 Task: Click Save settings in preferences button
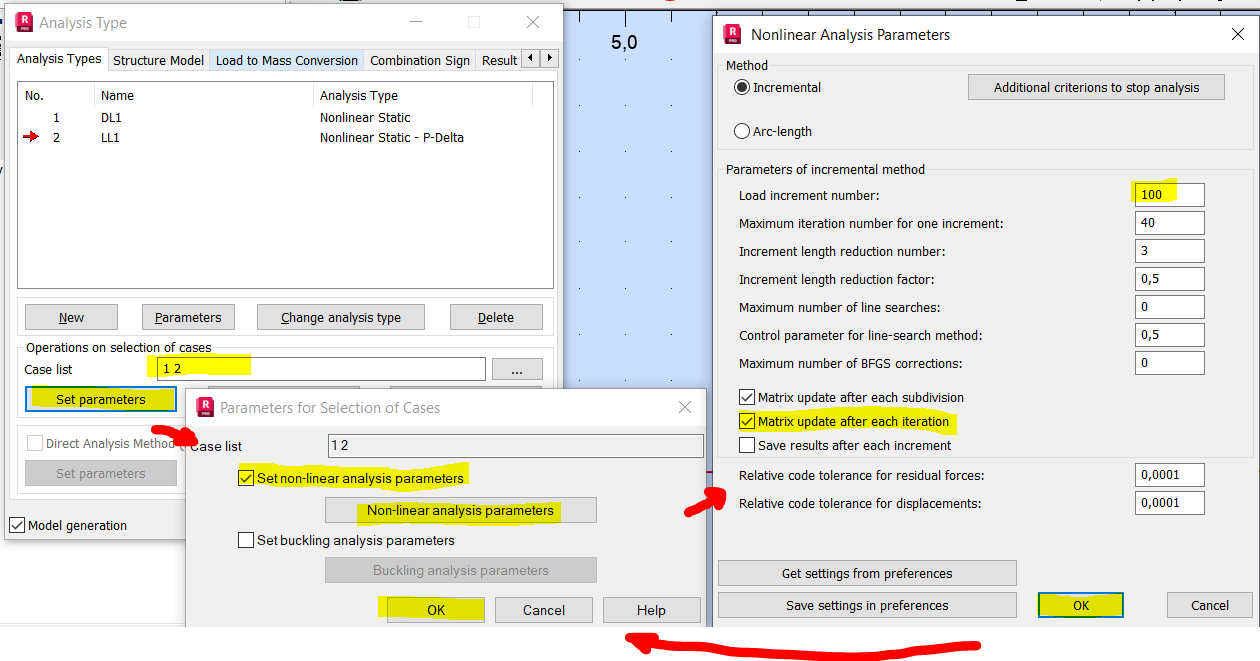(867, 605)
